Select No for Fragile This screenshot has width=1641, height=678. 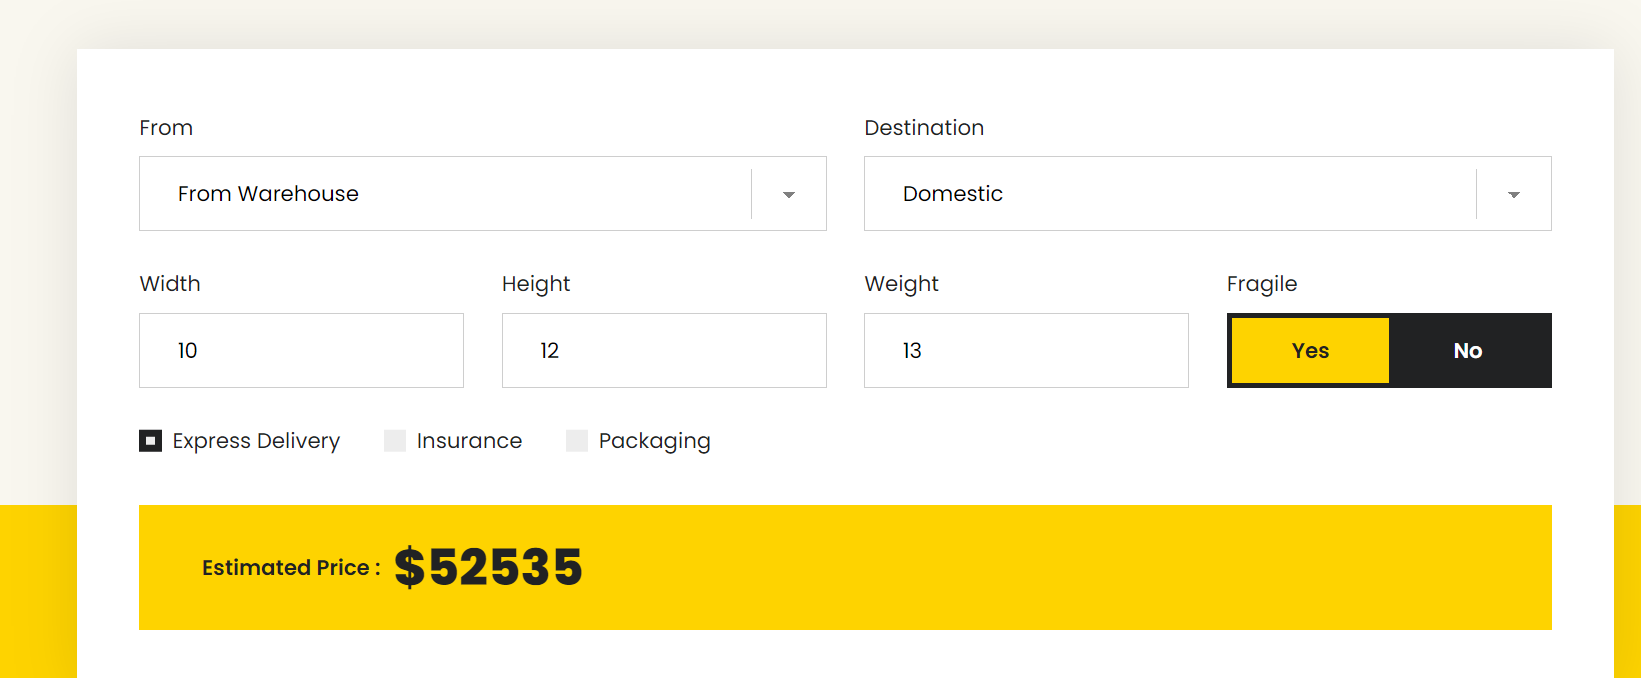[x=1468, y=350]
